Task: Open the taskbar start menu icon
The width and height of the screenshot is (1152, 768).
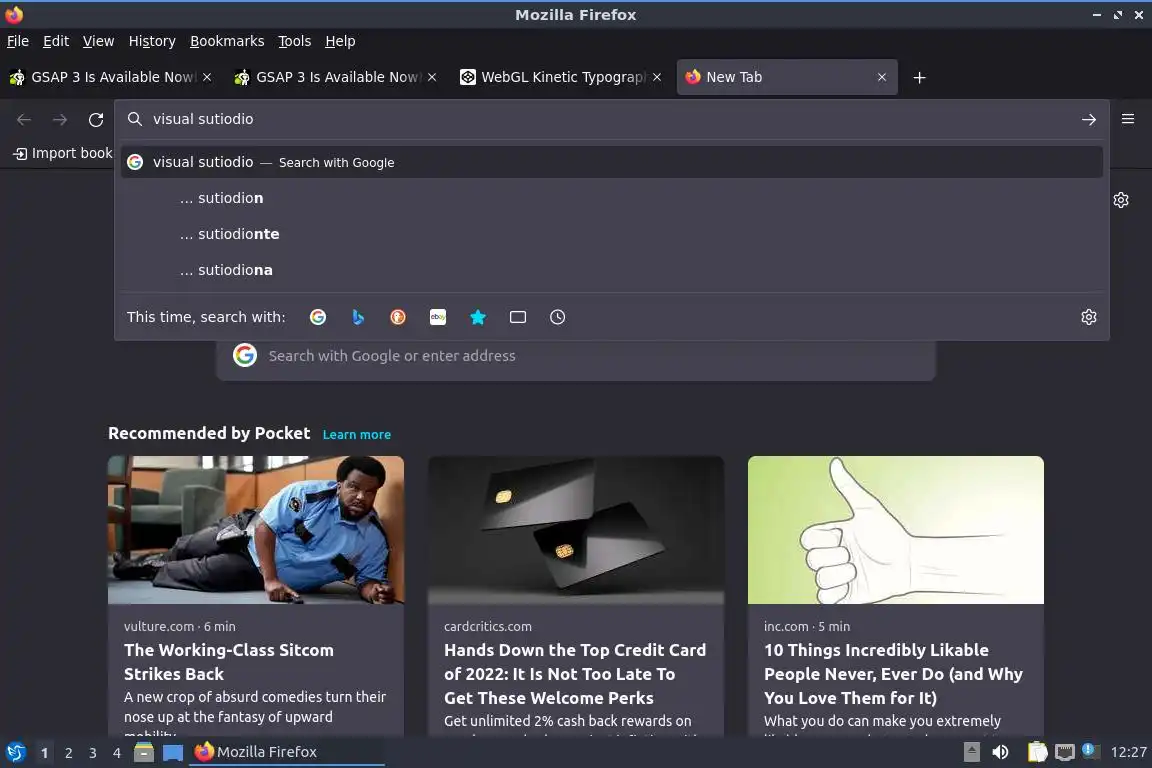Action: [15, 752]
